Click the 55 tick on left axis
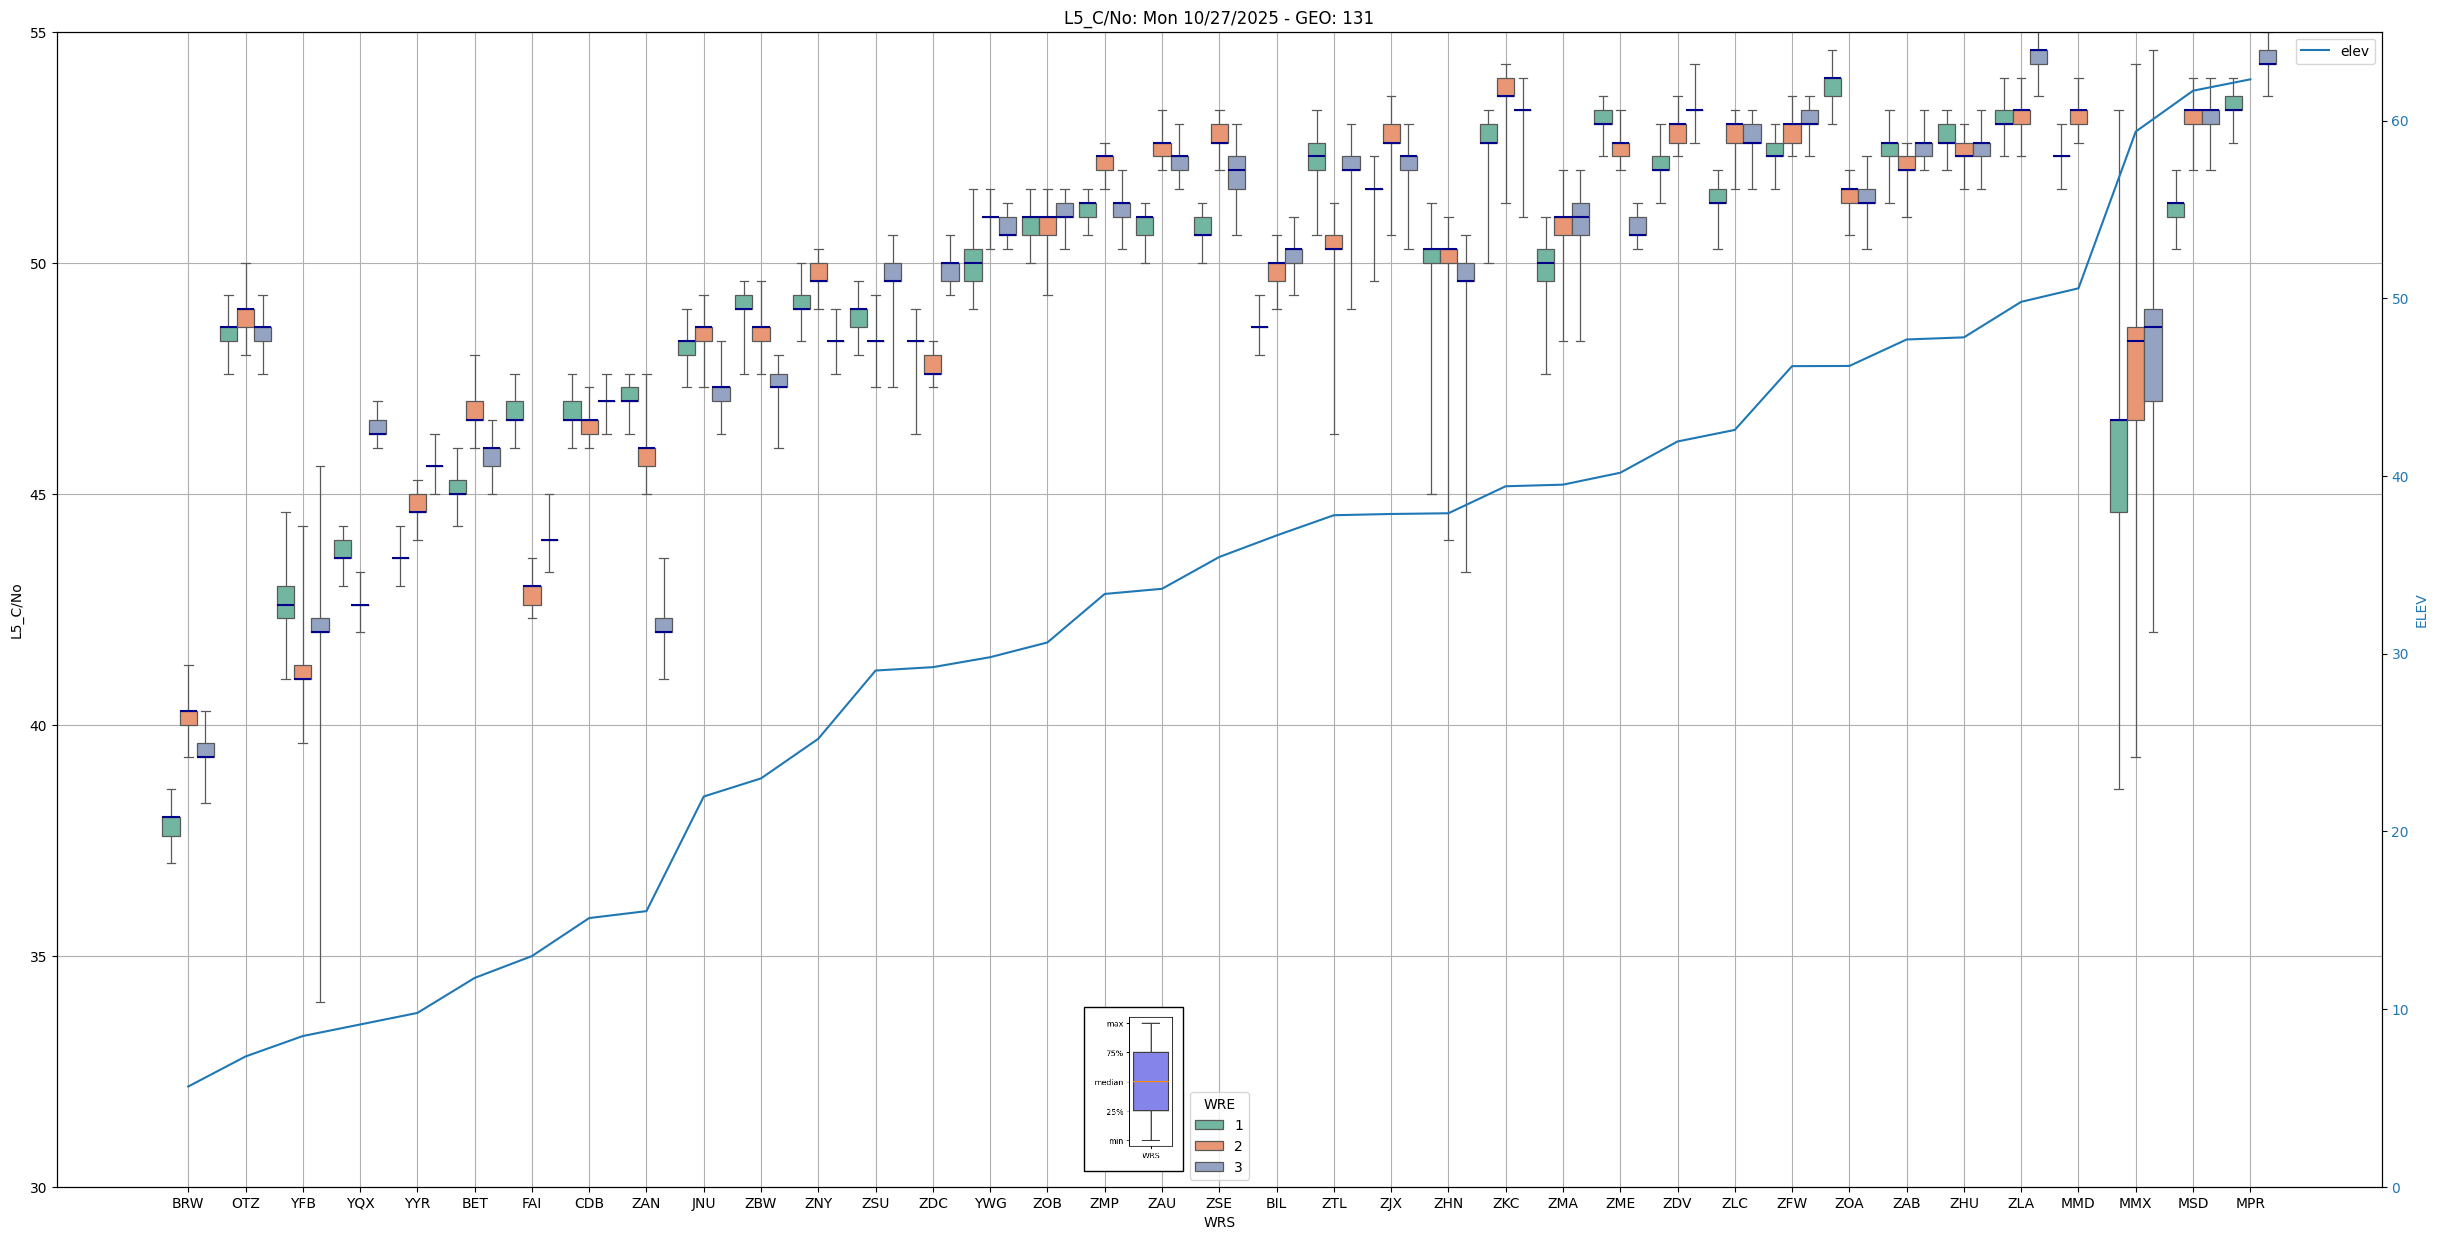 [39, 33]
